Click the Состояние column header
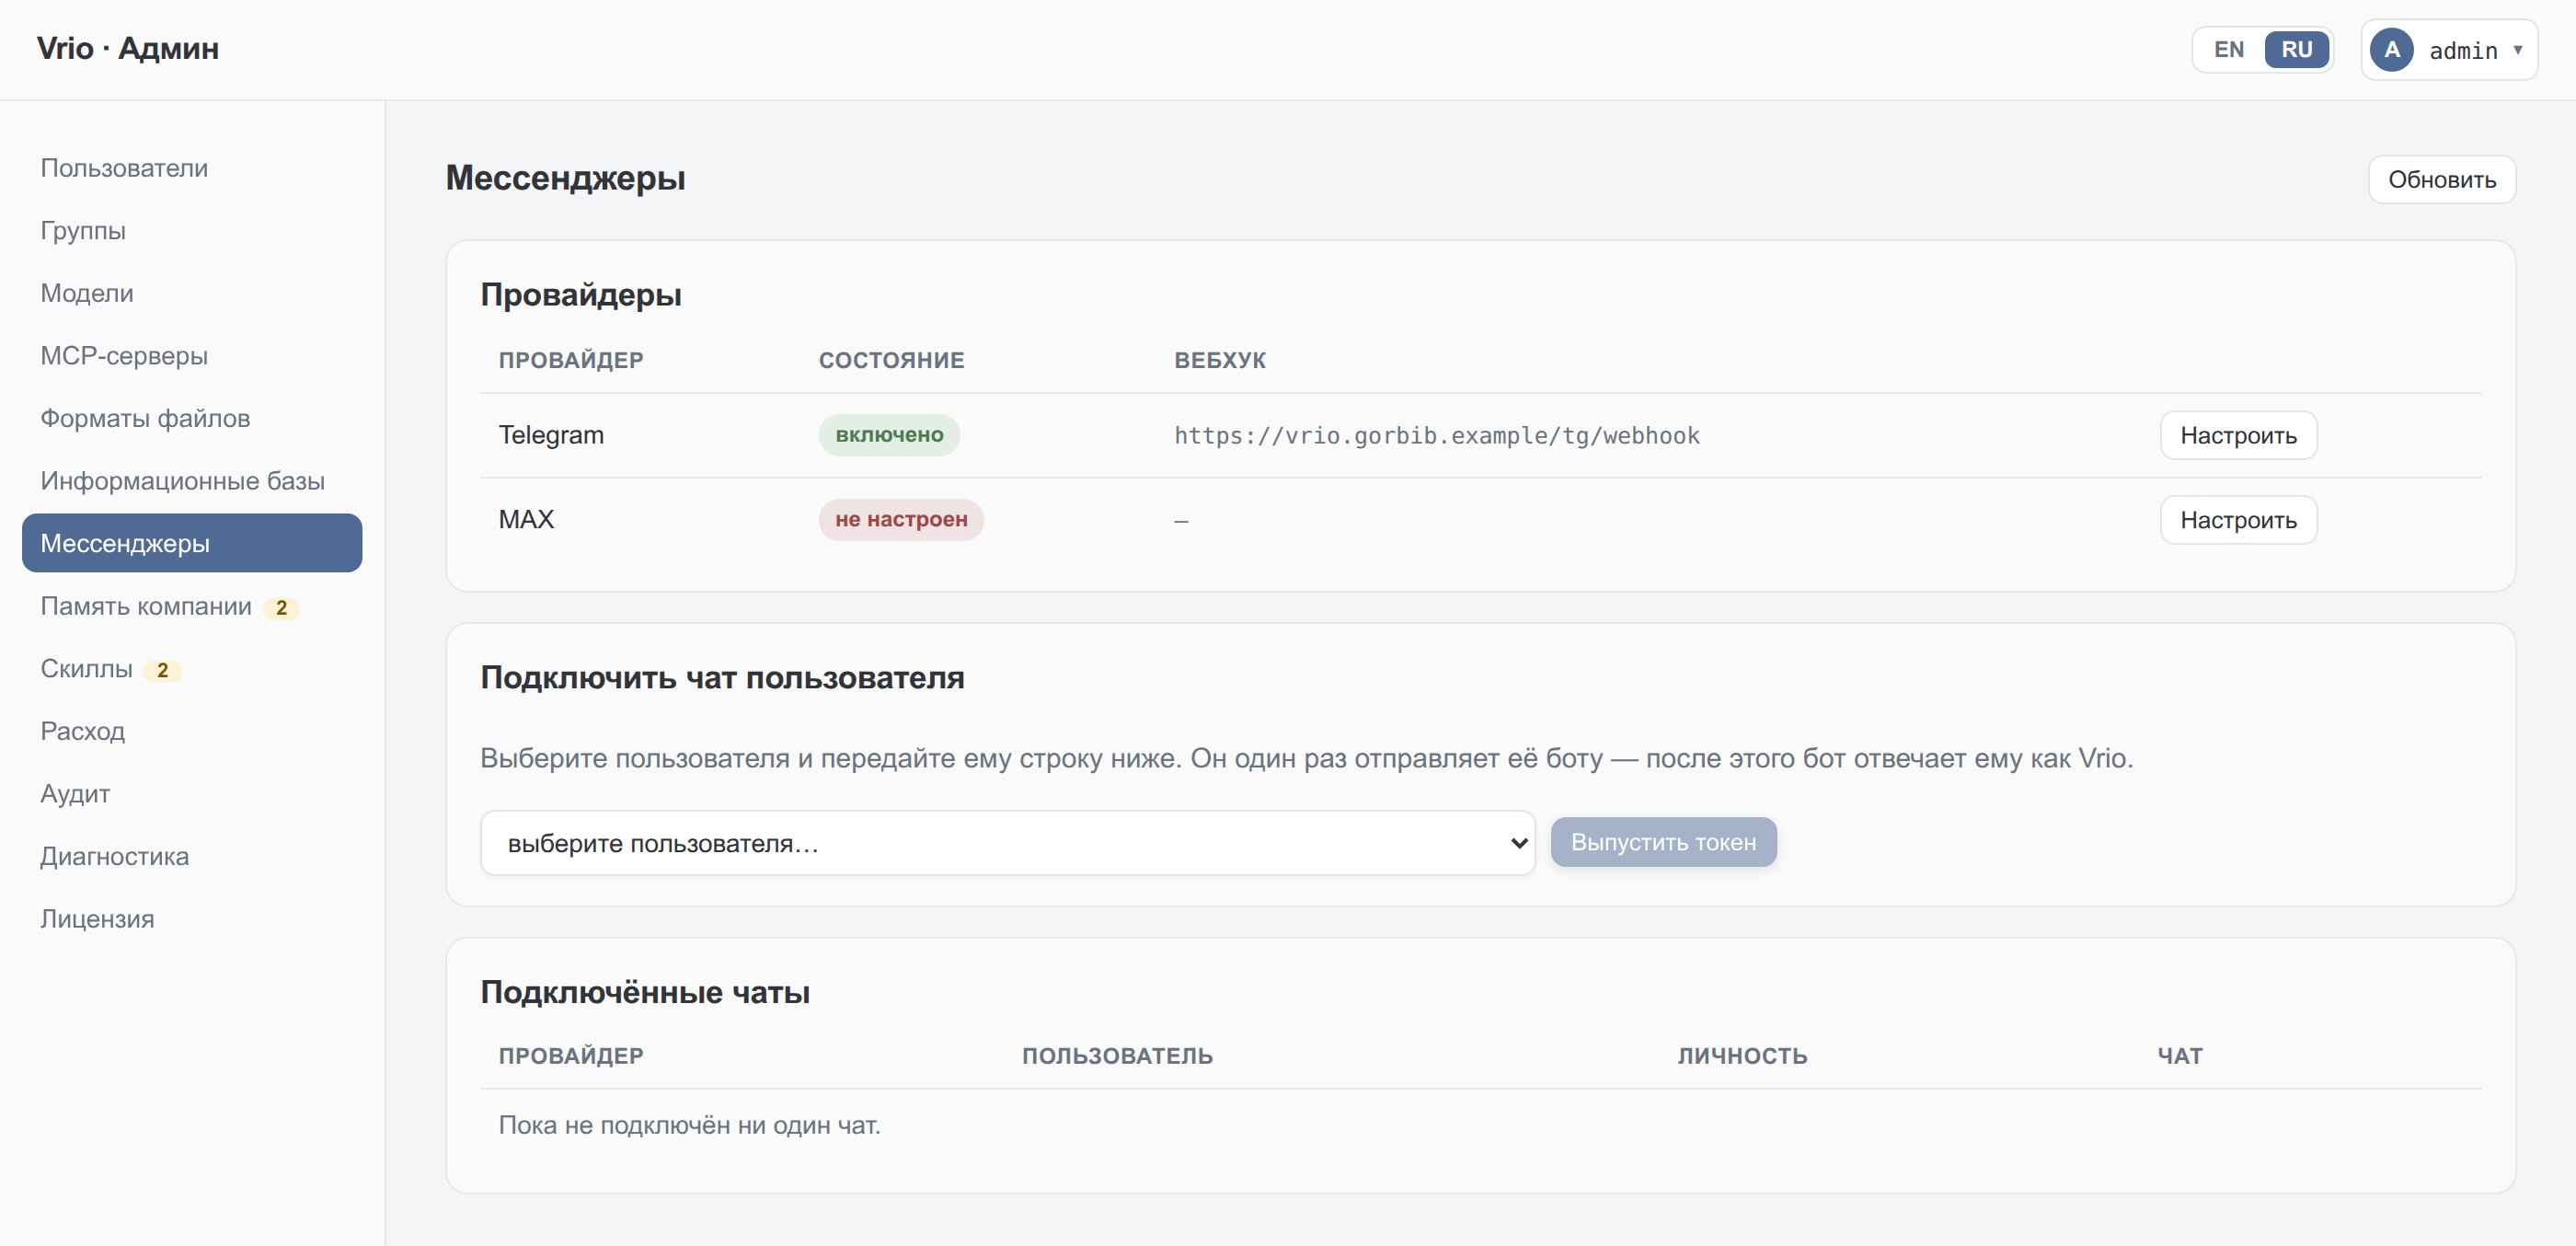The height and width of the screenshot is (1246, 2576). (891, 360)
